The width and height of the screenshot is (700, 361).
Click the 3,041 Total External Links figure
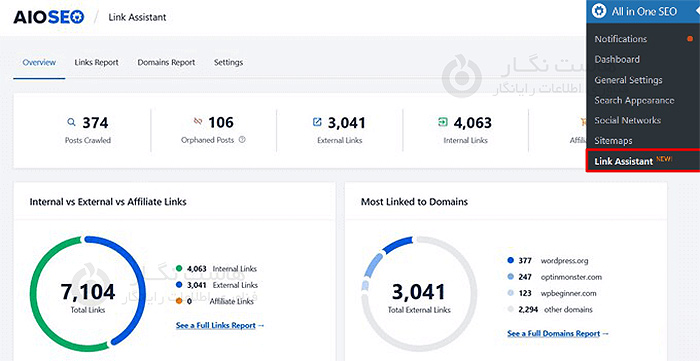click(x=419, y=292)
